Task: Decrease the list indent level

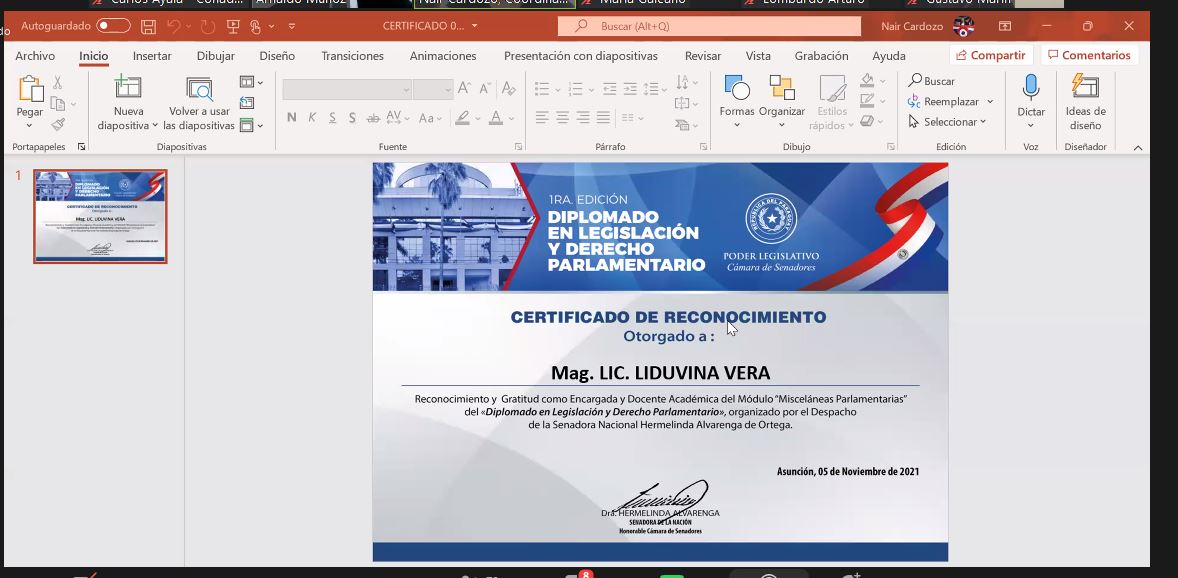Action: (609, 89)
